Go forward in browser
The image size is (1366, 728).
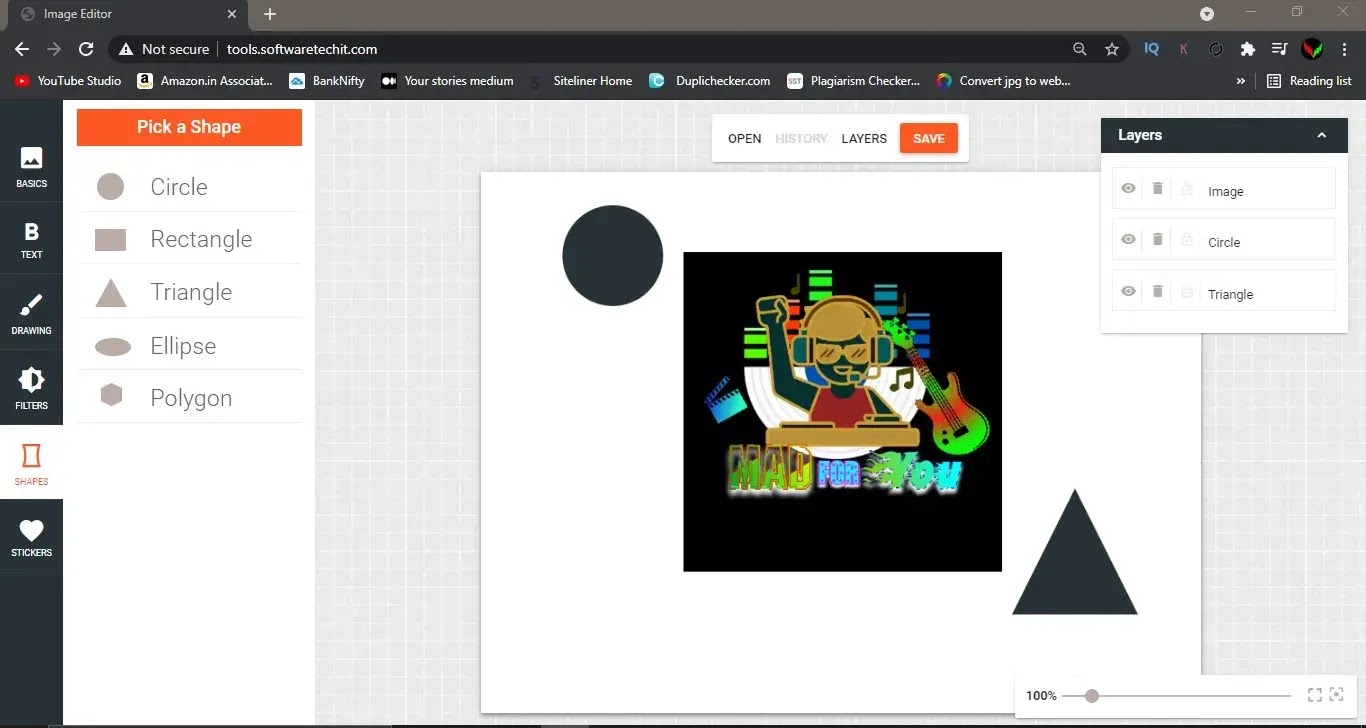tap(54, 49)
